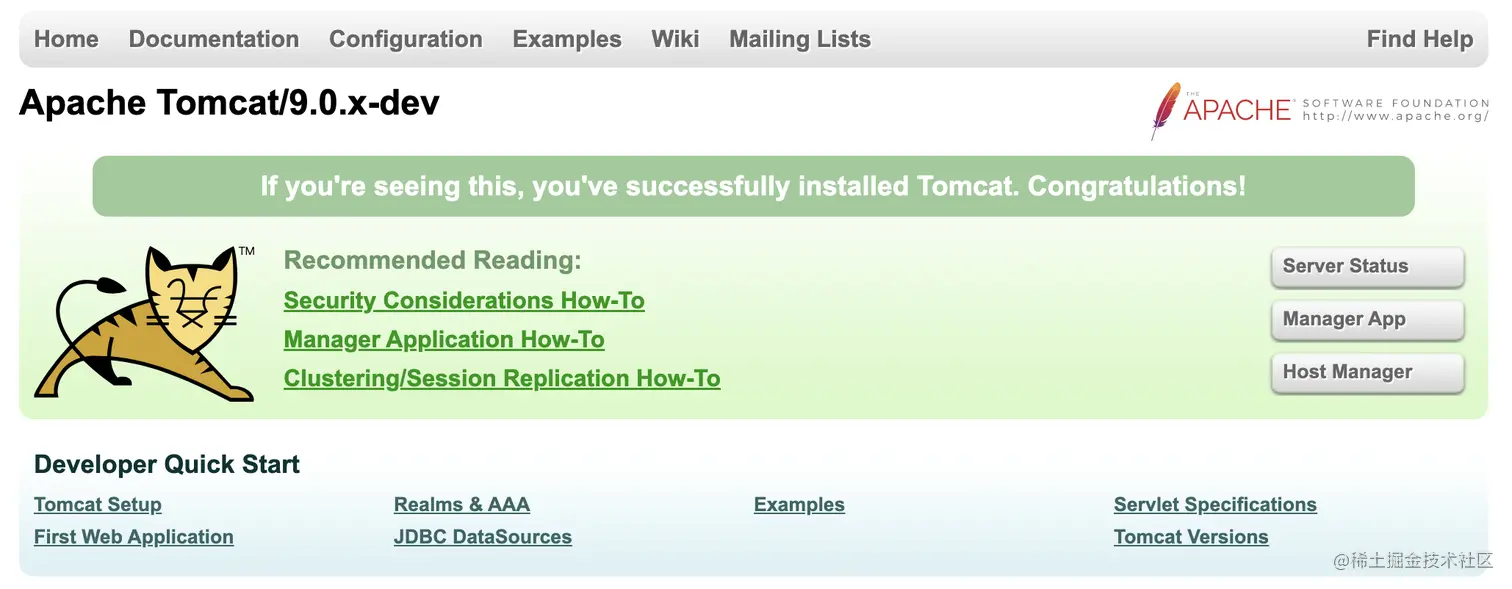
Task: Open the Manager App button
Action: (1367, 320)
